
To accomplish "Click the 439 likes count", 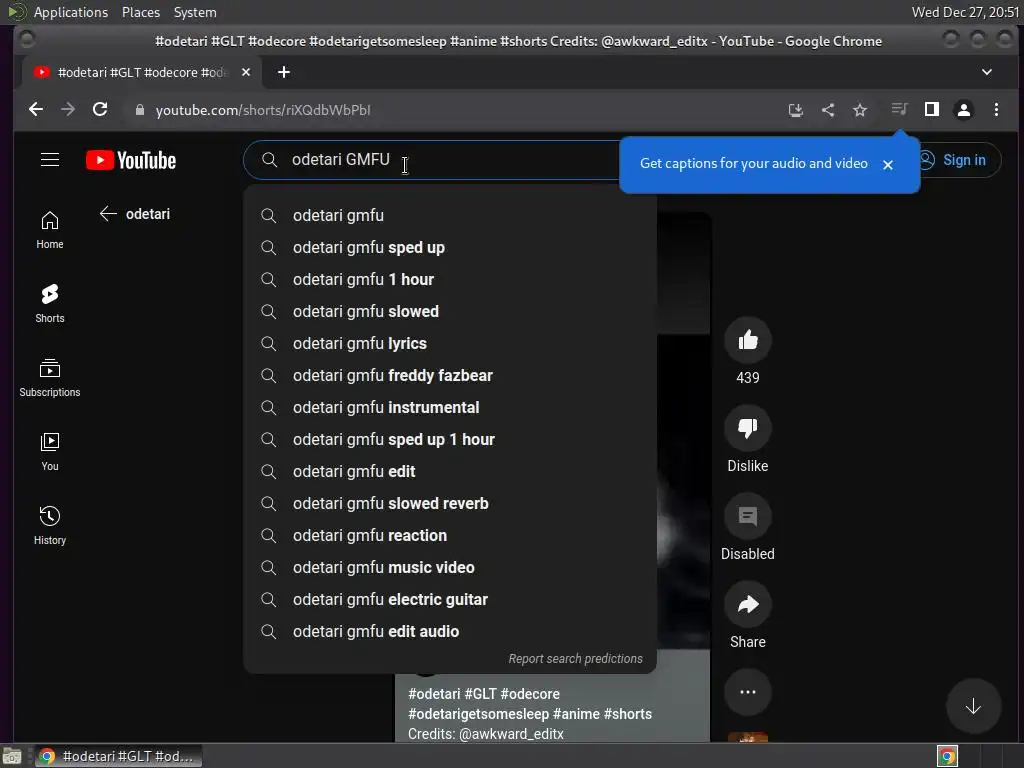I will click(748, 377).
